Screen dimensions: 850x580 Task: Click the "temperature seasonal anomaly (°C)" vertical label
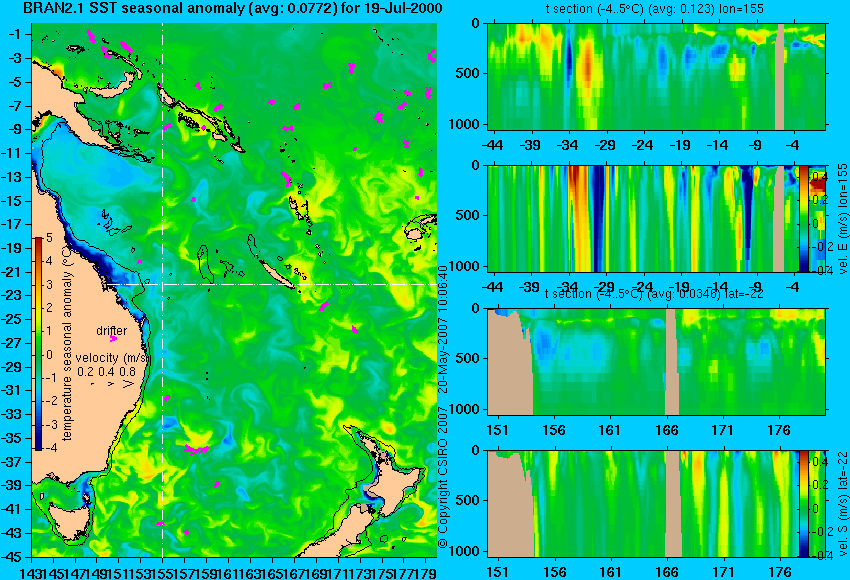(67, 344)
